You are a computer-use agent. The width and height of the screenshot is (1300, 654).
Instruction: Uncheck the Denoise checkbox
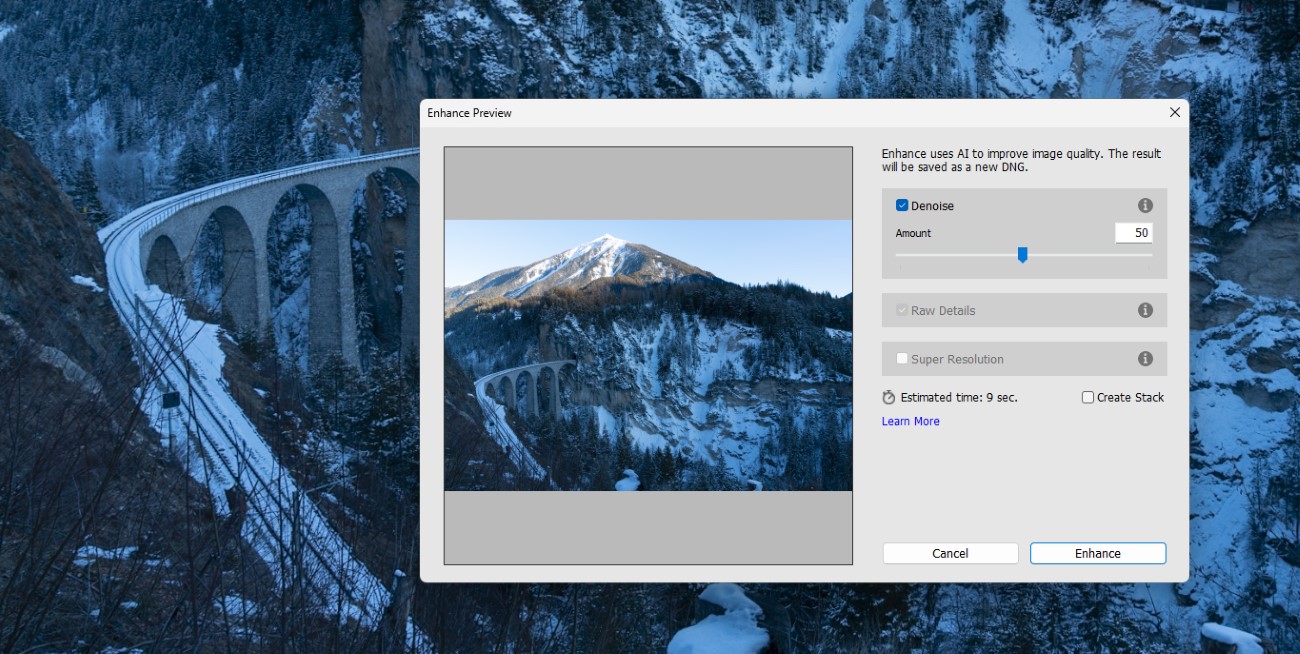(902, 206)
